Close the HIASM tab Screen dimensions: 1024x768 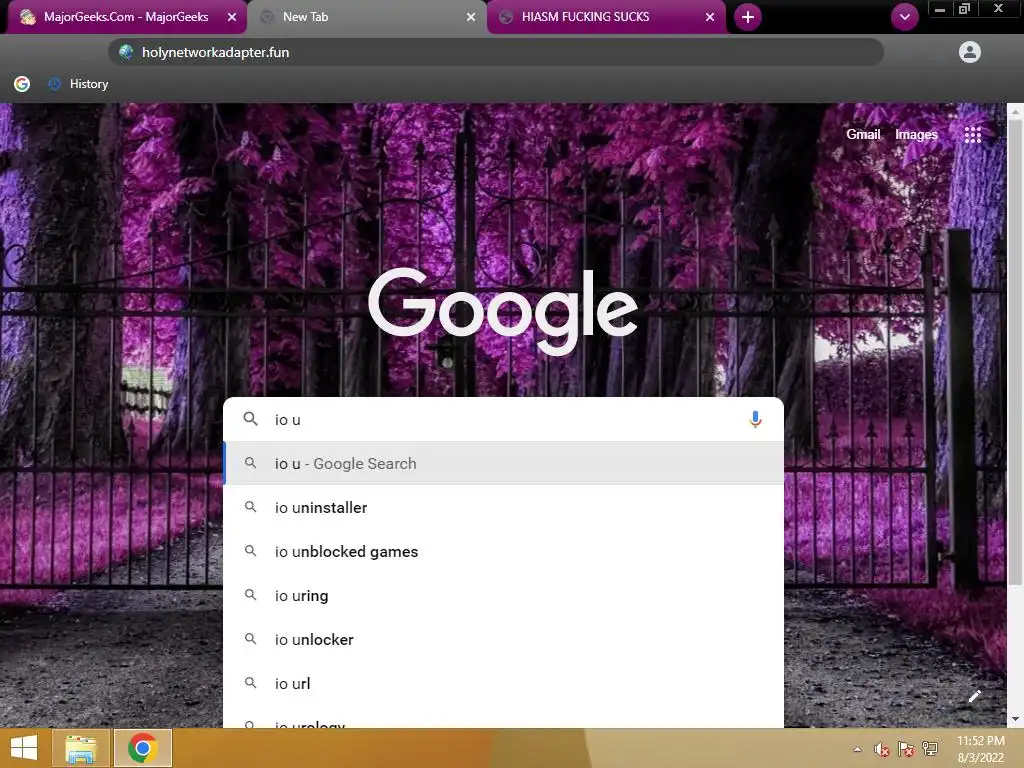pos(710,18)
